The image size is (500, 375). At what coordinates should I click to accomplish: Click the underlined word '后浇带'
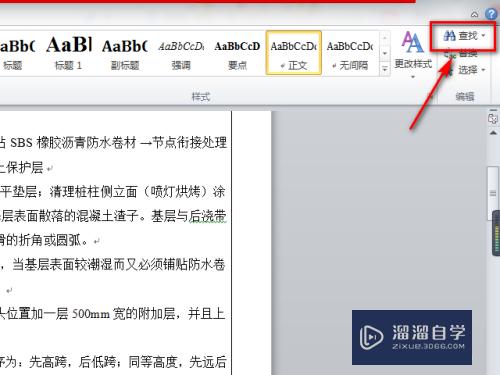pos(207,216)
